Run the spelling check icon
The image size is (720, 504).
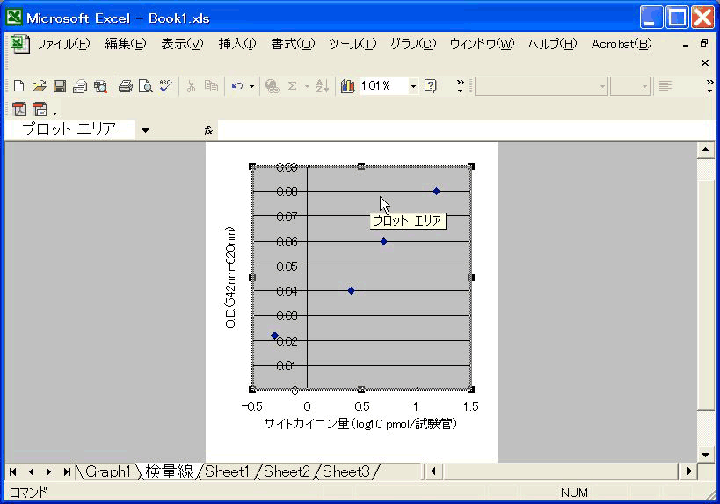tap(164, 87)
